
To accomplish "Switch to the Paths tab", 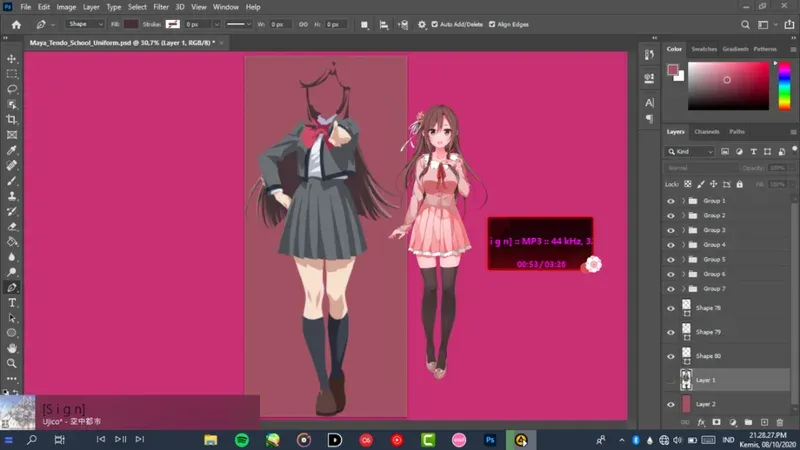I will coord(737,132).
